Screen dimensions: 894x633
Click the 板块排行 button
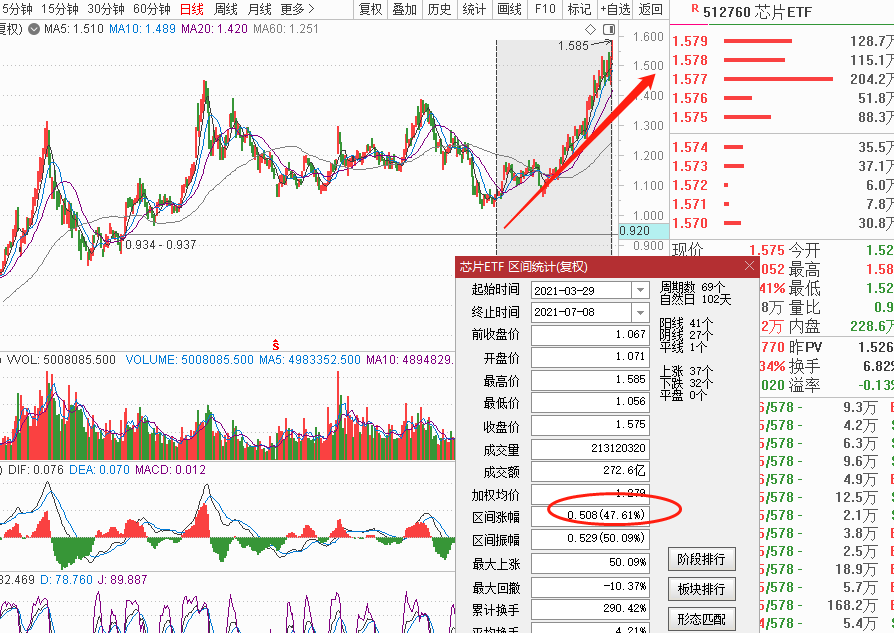click(x=701, y=589)
